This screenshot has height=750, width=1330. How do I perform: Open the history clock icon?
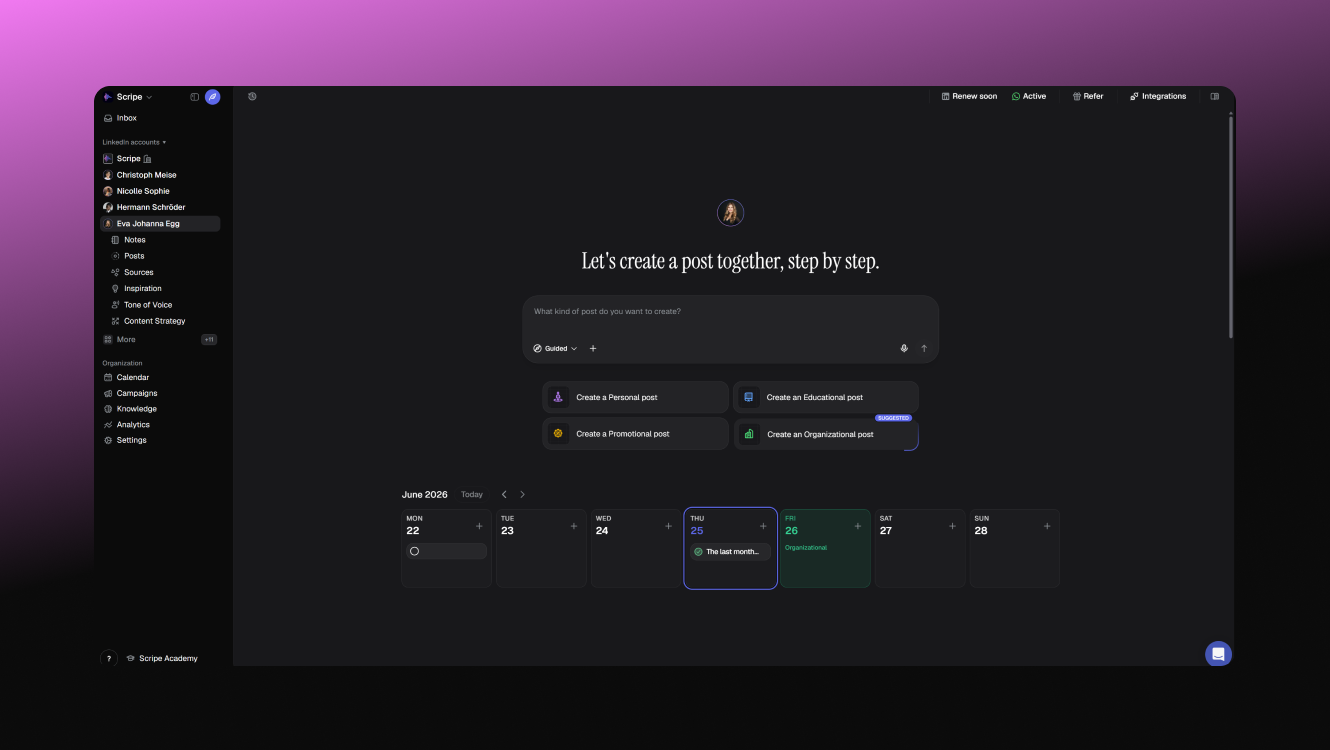252,97
